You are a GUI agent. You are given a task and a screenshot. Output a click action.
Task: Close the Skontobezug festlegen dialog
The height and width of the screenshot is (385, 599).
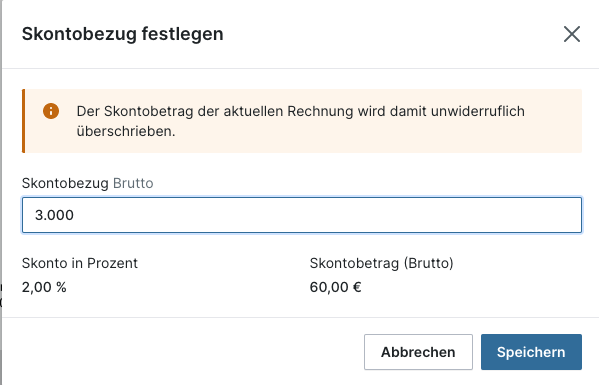[571, 34]
